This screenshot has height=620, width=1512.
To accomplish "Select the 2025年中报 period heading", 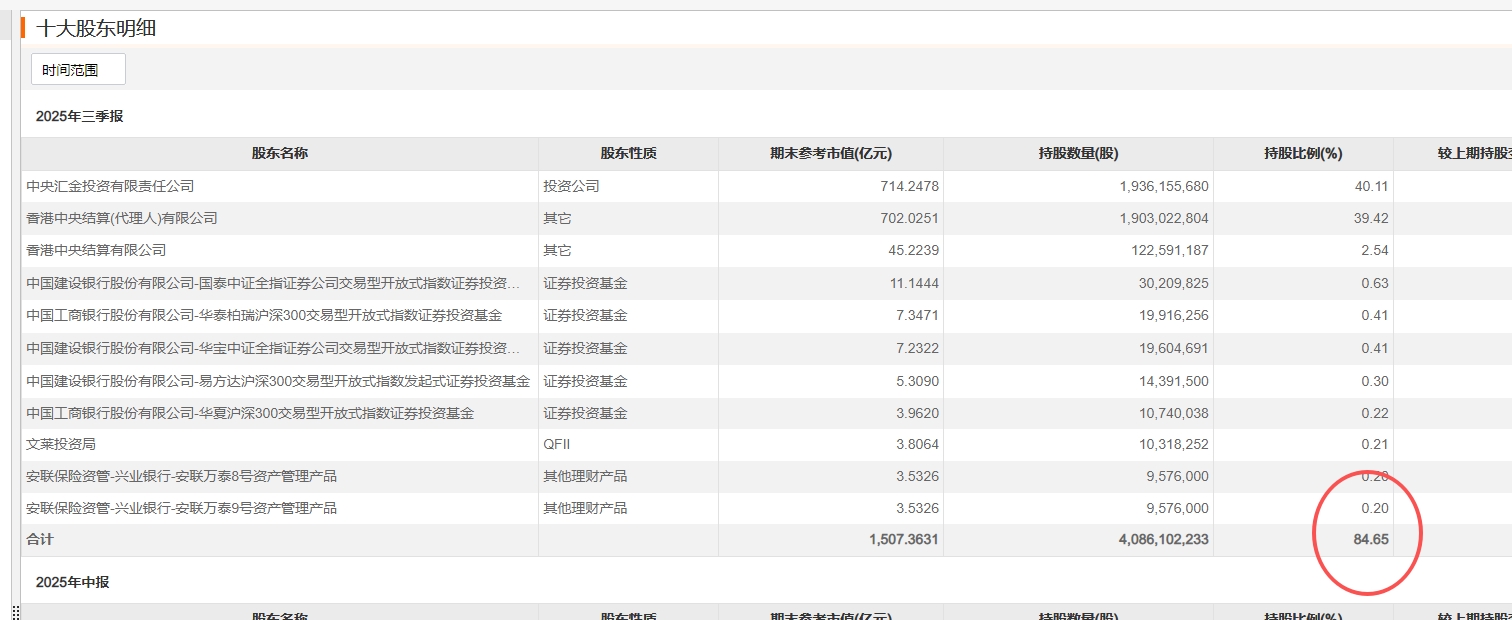I will pyautogui.click(x=73, y=582).
